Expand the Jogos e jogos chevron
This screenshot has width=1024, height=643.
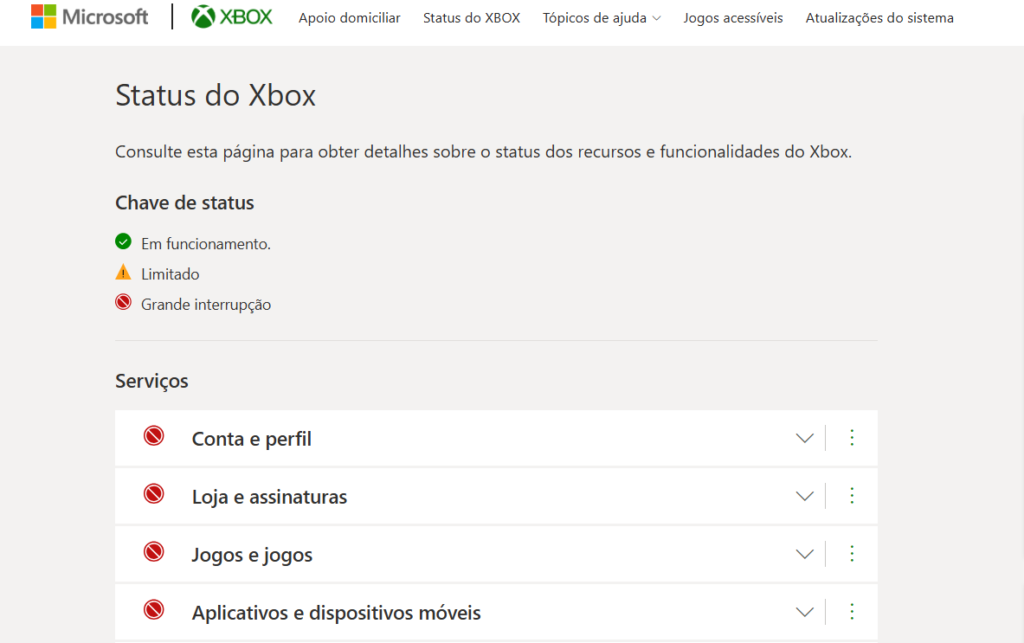coord(805,554)
